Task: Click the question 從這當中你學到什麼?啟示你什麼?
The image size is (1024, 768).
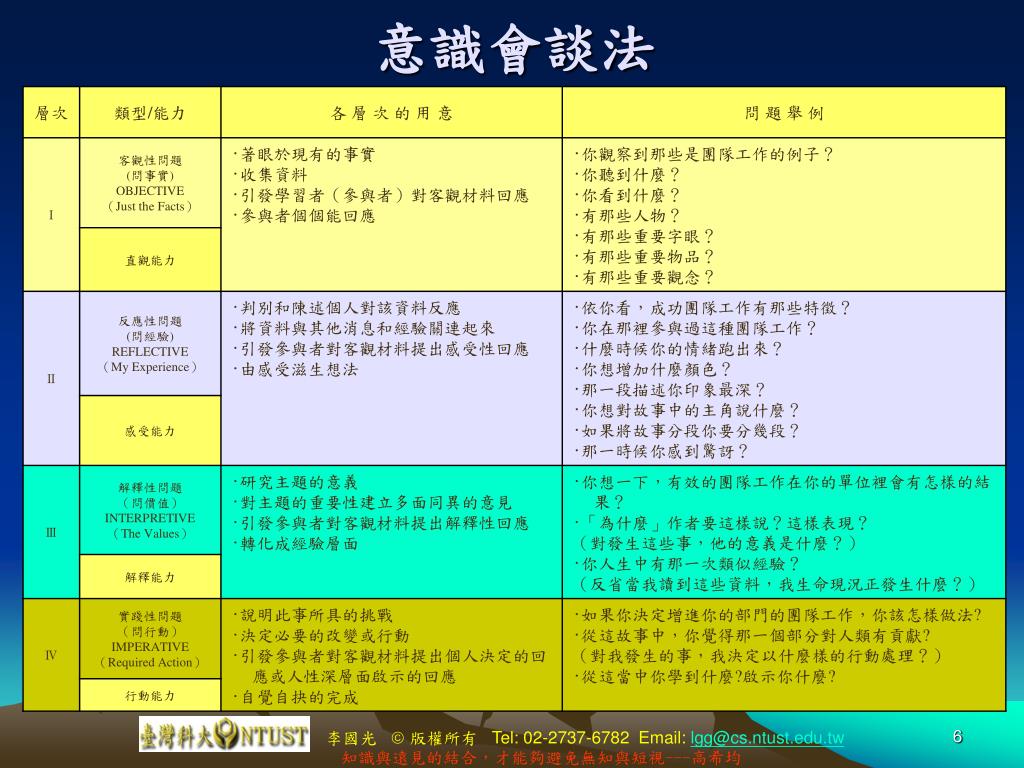Action: [705, 677]
